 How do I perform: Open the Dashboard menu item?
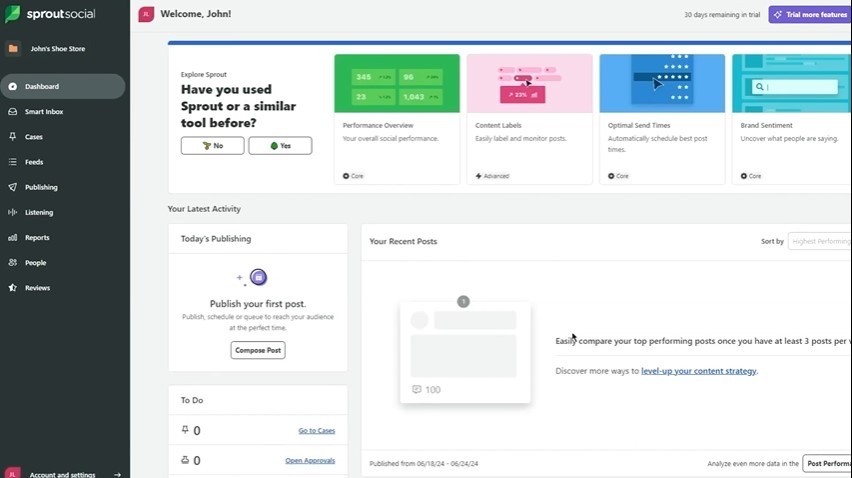[x=63, y=86]
